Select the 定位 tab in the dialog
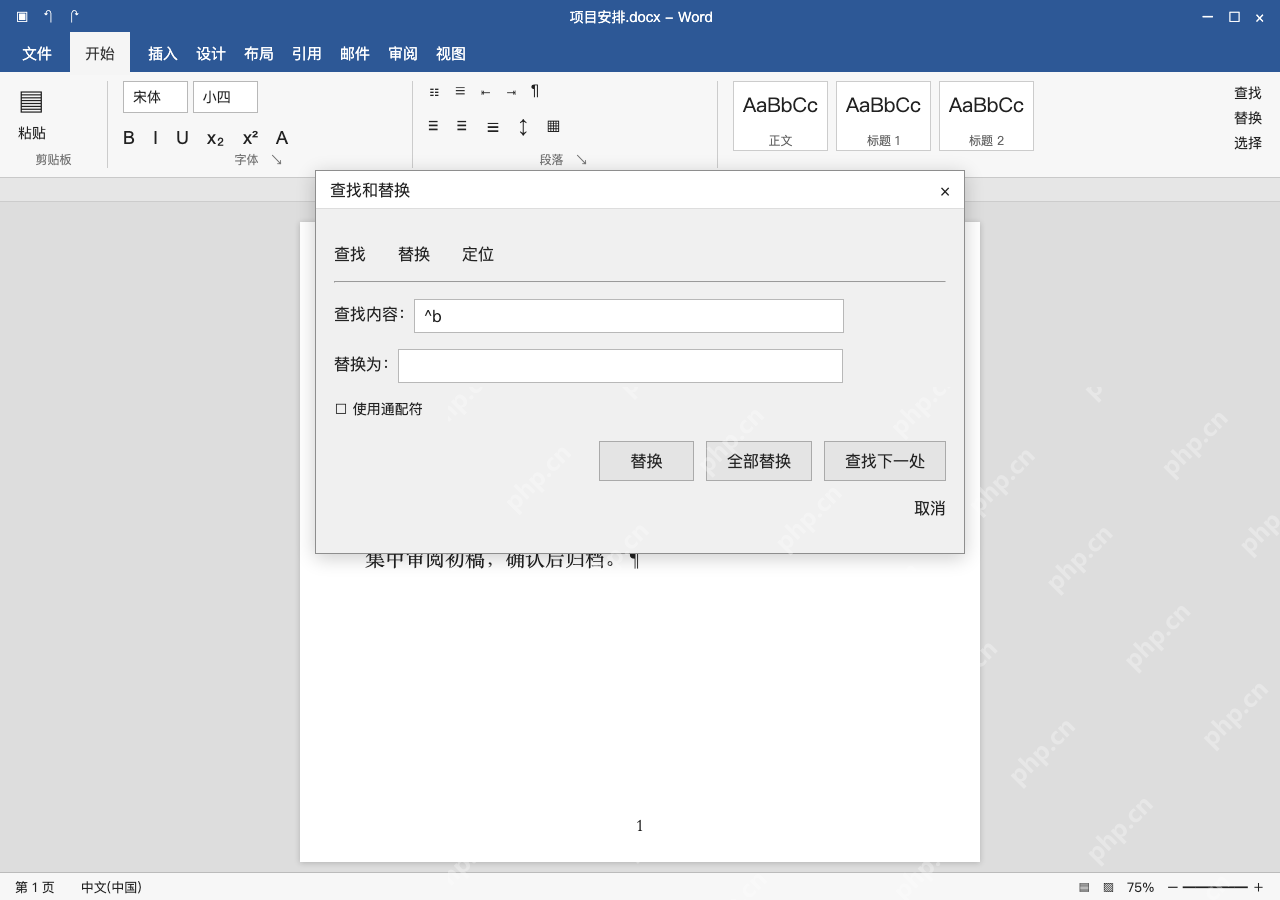This screenshot has height=900, width=1280. [x=478, y=254]
